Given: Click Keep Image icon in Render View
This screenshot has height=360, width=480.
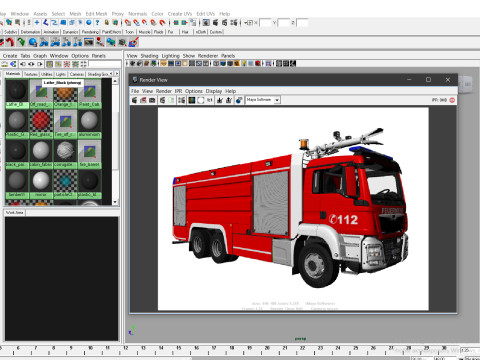Looking at the screenshot, I should (x=220, y=100).
